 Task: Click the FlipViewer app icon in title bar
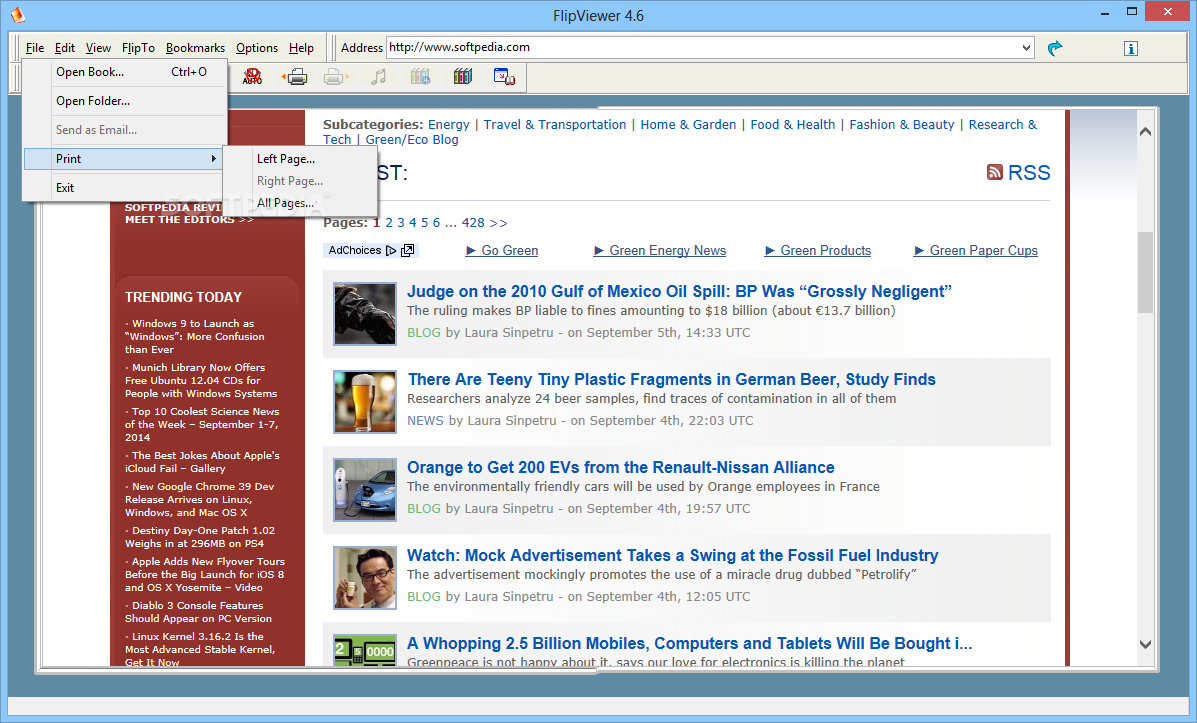coord(17,15)
